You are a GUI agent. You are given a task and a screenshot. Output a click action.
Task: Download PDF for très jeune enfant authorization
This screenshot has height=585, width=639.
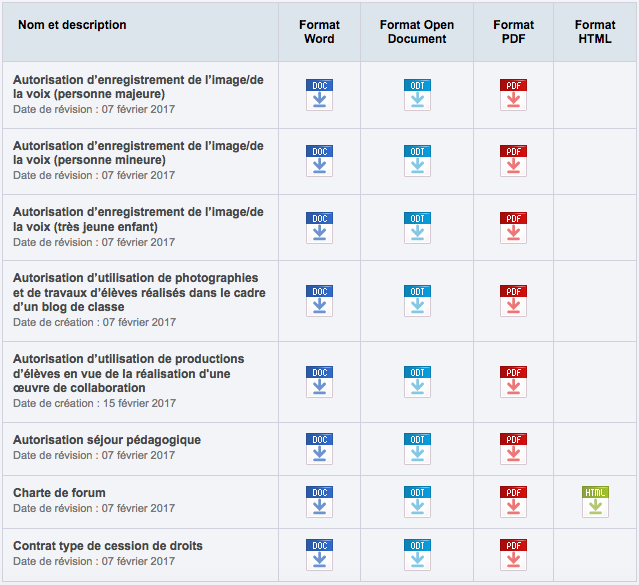pos(513,227)
